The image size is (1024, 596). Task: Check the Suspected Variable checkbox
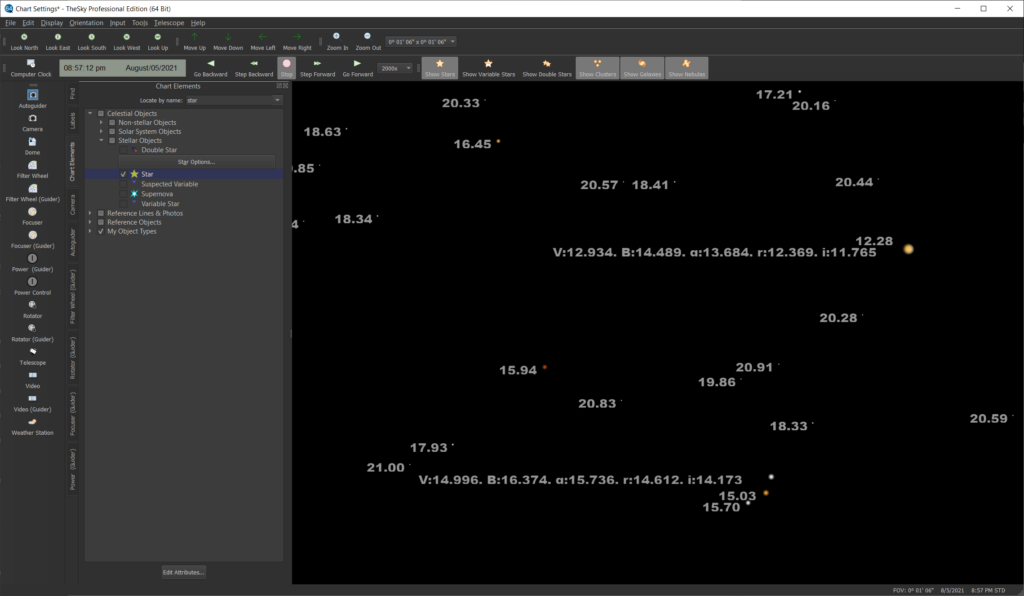point(124,184)
